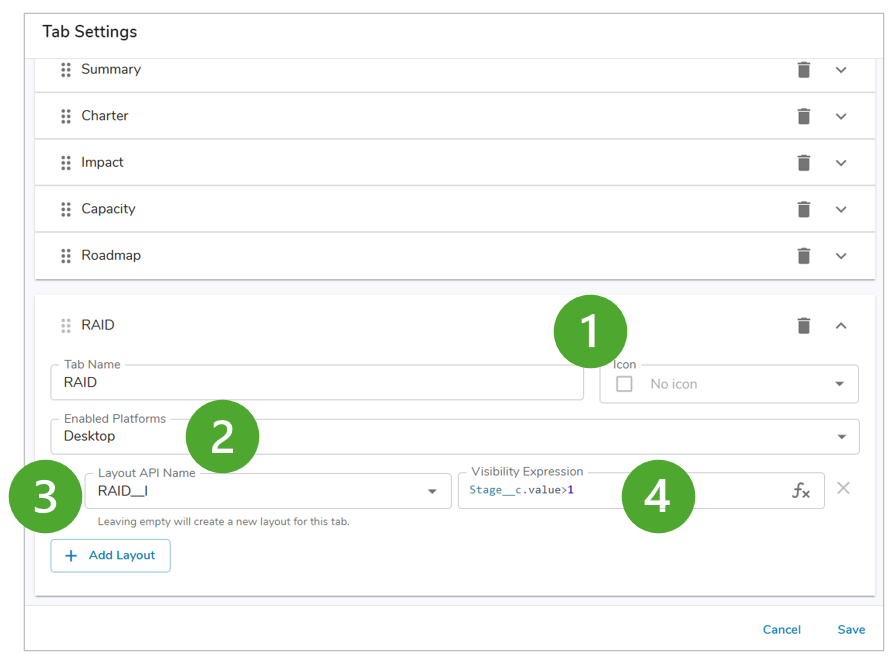Click the Add Layout button
The image size is (891, 662).
(x=110, y=556)
